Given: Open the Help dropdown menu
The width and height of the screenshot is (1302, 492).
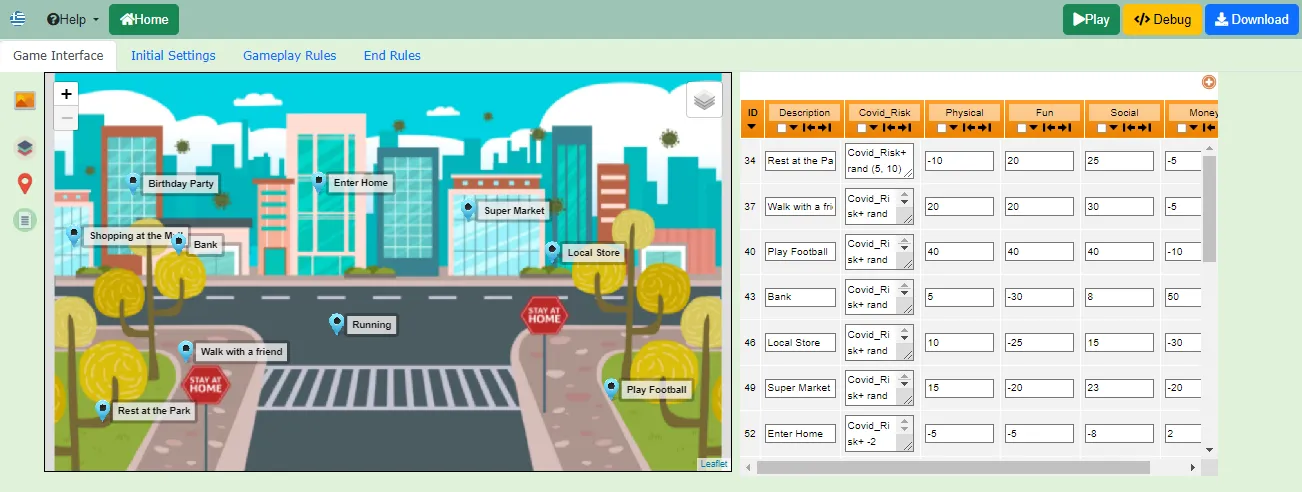Looking at the screenshot, I should [73, 19].
